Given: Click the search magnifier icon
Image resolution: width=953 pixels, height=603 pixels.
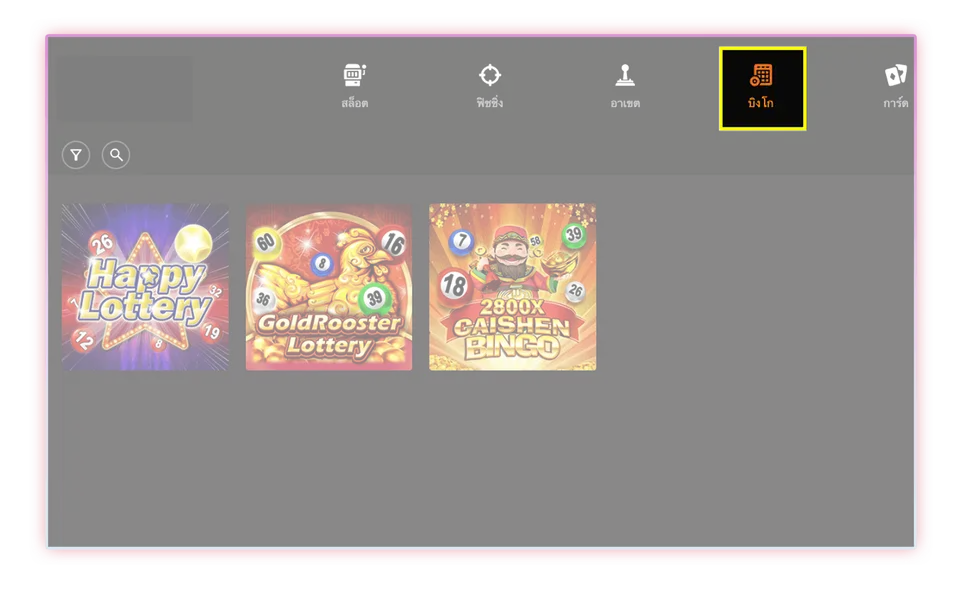Looking at the screenshot, I should 116,155.
